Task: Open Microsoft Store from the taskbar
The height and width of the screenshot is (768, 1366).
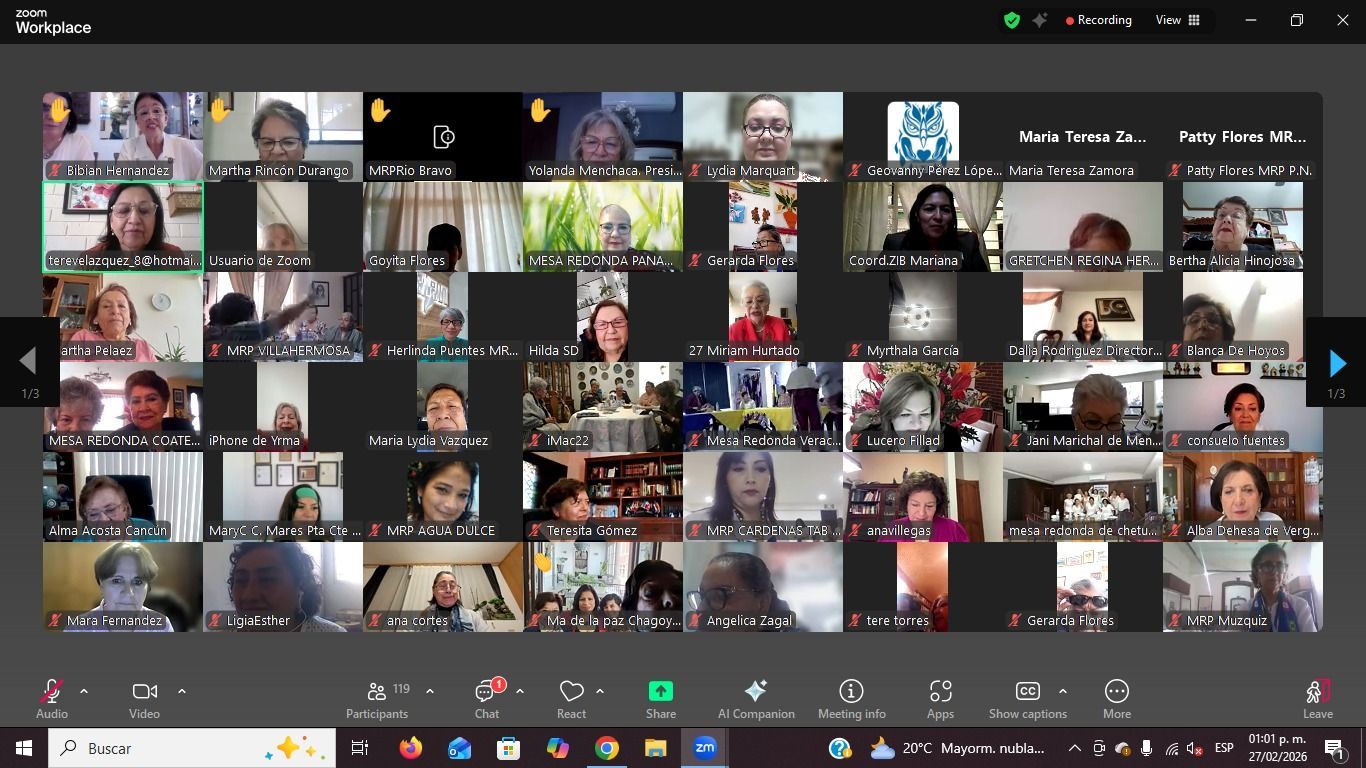Action: pyautogui.click(x=508, y=748)
